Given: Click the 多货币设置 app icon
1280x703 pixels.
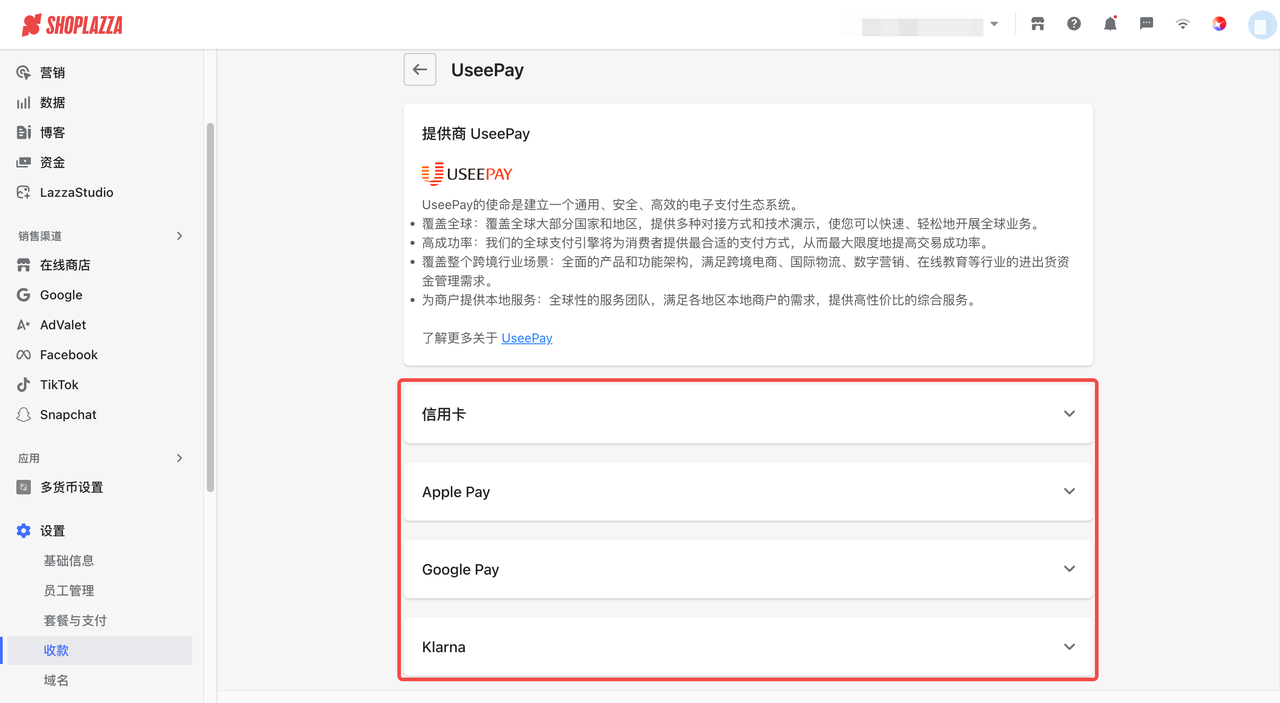Looking at the screenshot, I should [24, 488].
